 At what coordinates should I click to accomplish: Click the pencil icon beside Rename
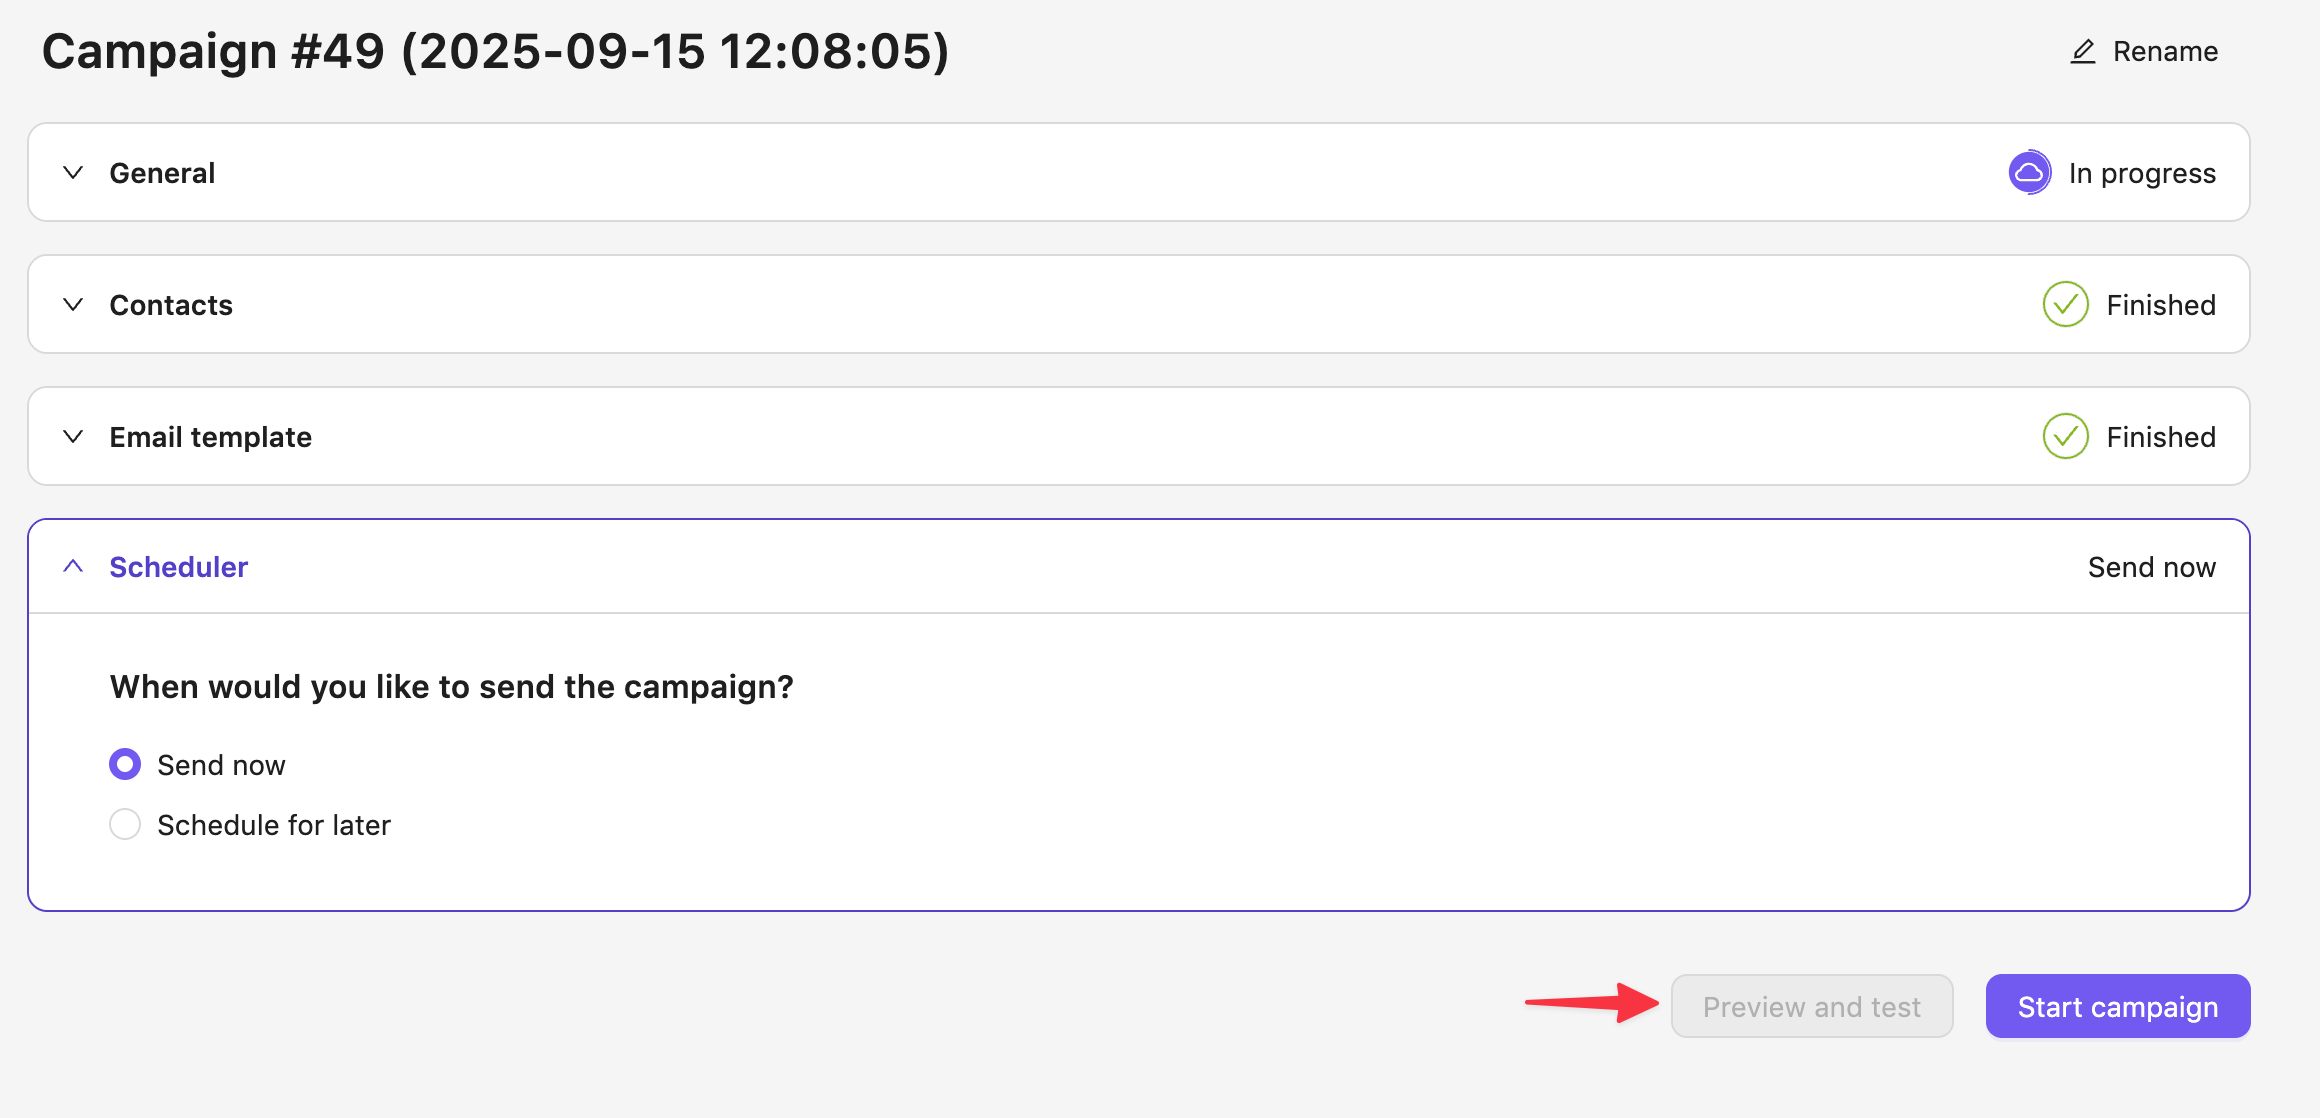pos(2082,52)
